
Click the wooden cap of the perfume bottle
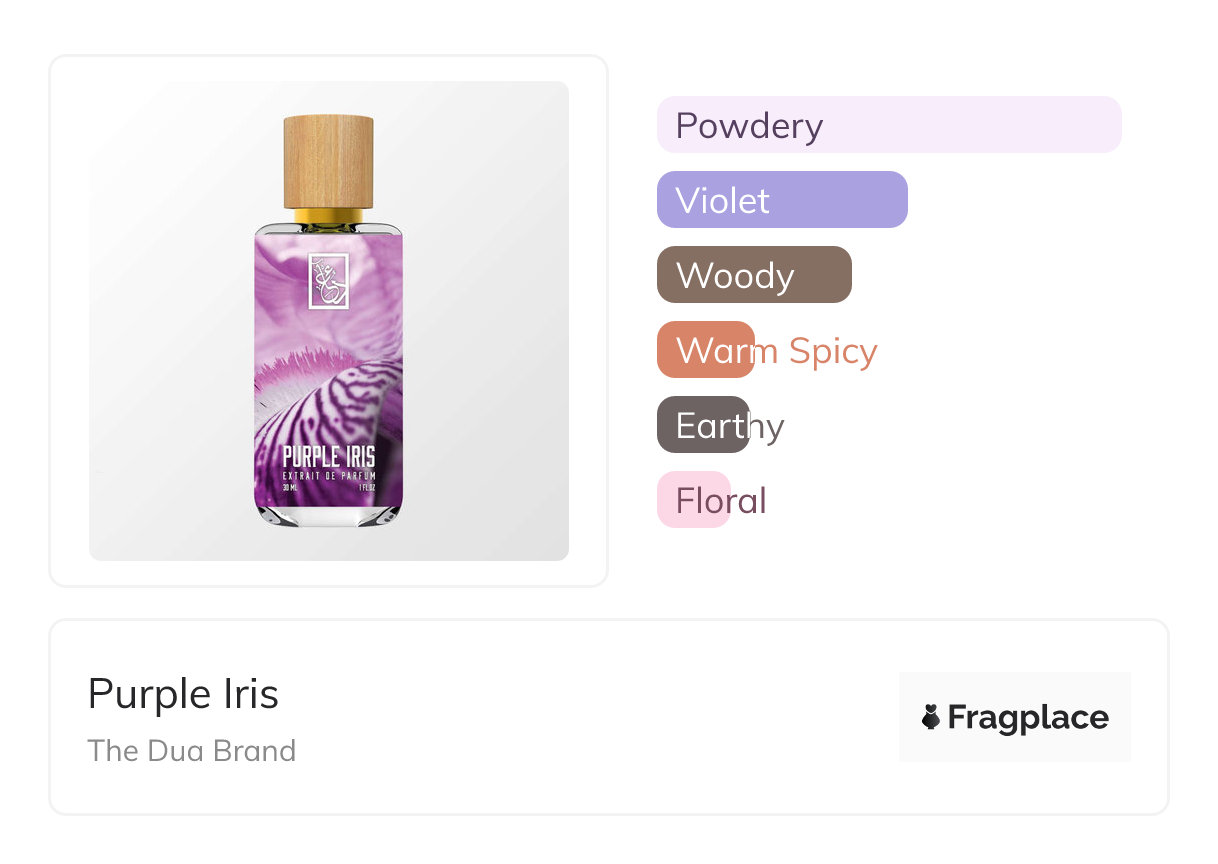click(x=328, y=161)
